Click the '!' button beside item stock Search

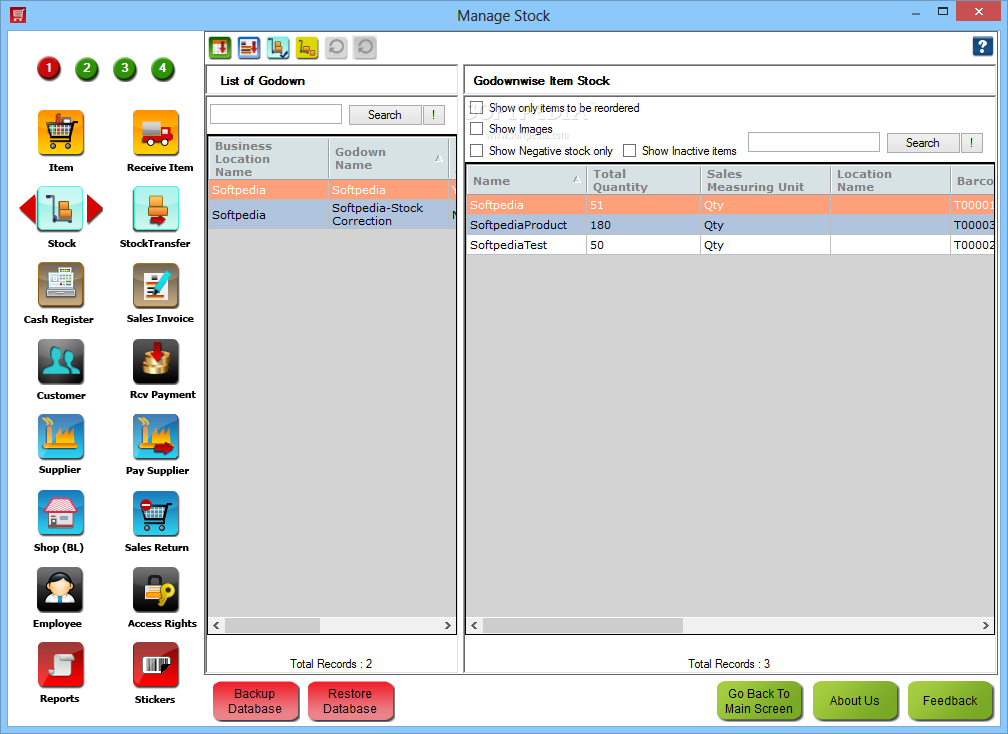coord(971,143)
